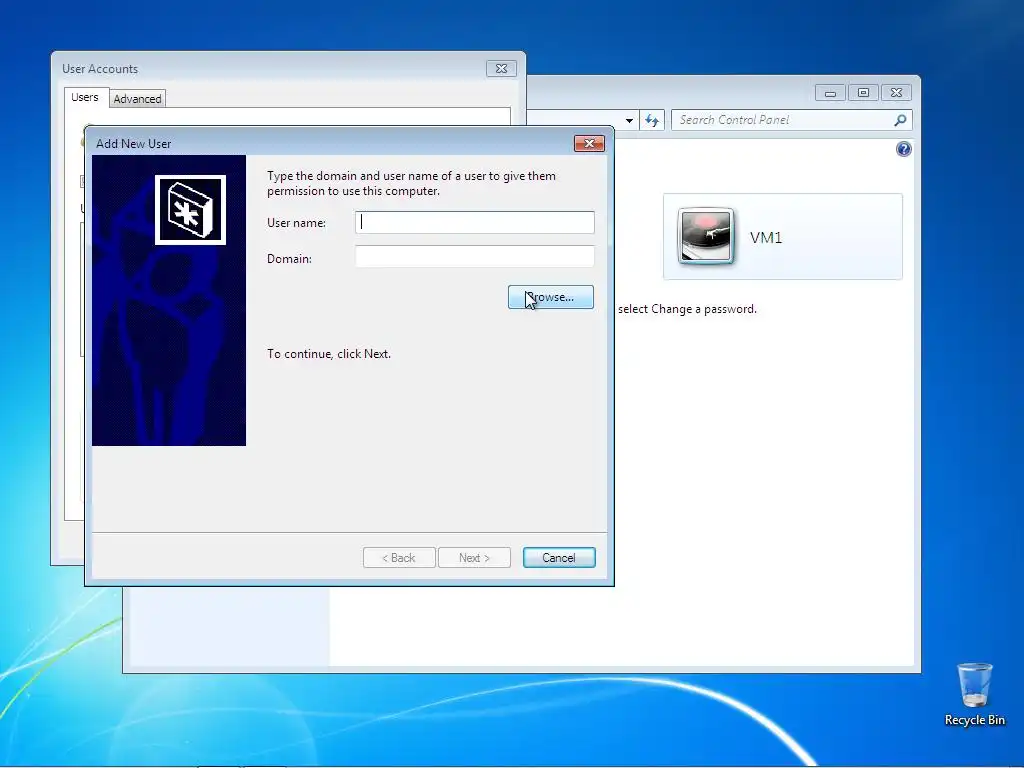Image resolution: width=1024 pixels, height=768 pixels.
Task: Click Cancel in Add New User dialog
Action: 559,558
